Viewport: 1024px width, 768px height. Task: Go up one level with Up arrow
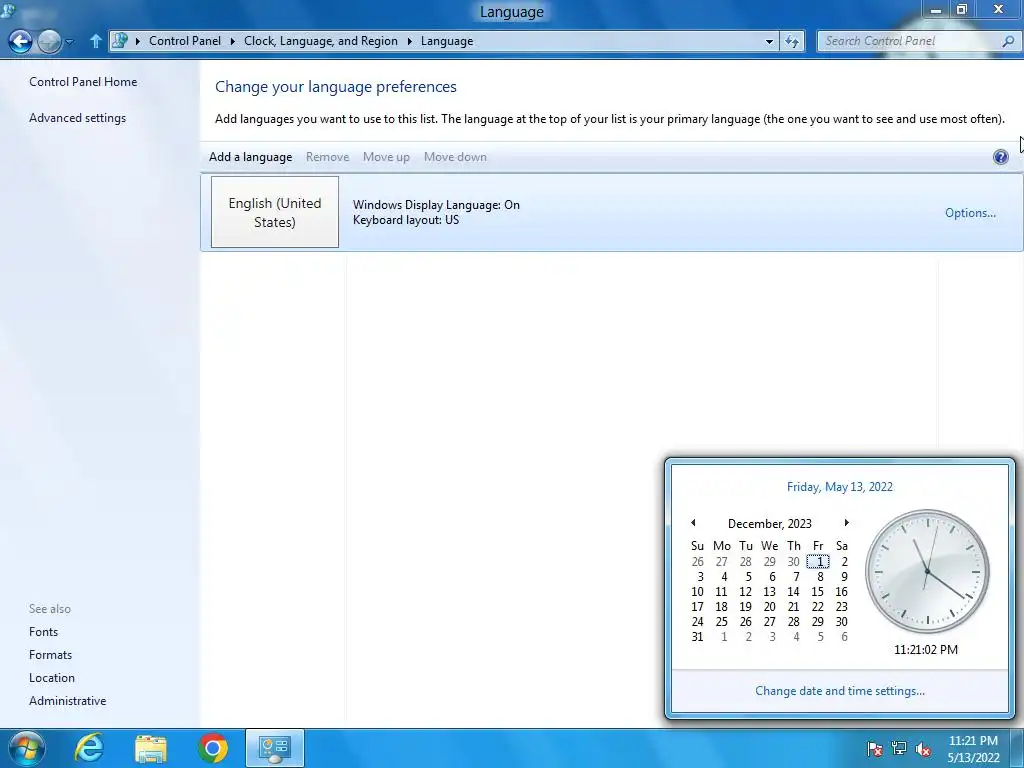click(95, 41)
